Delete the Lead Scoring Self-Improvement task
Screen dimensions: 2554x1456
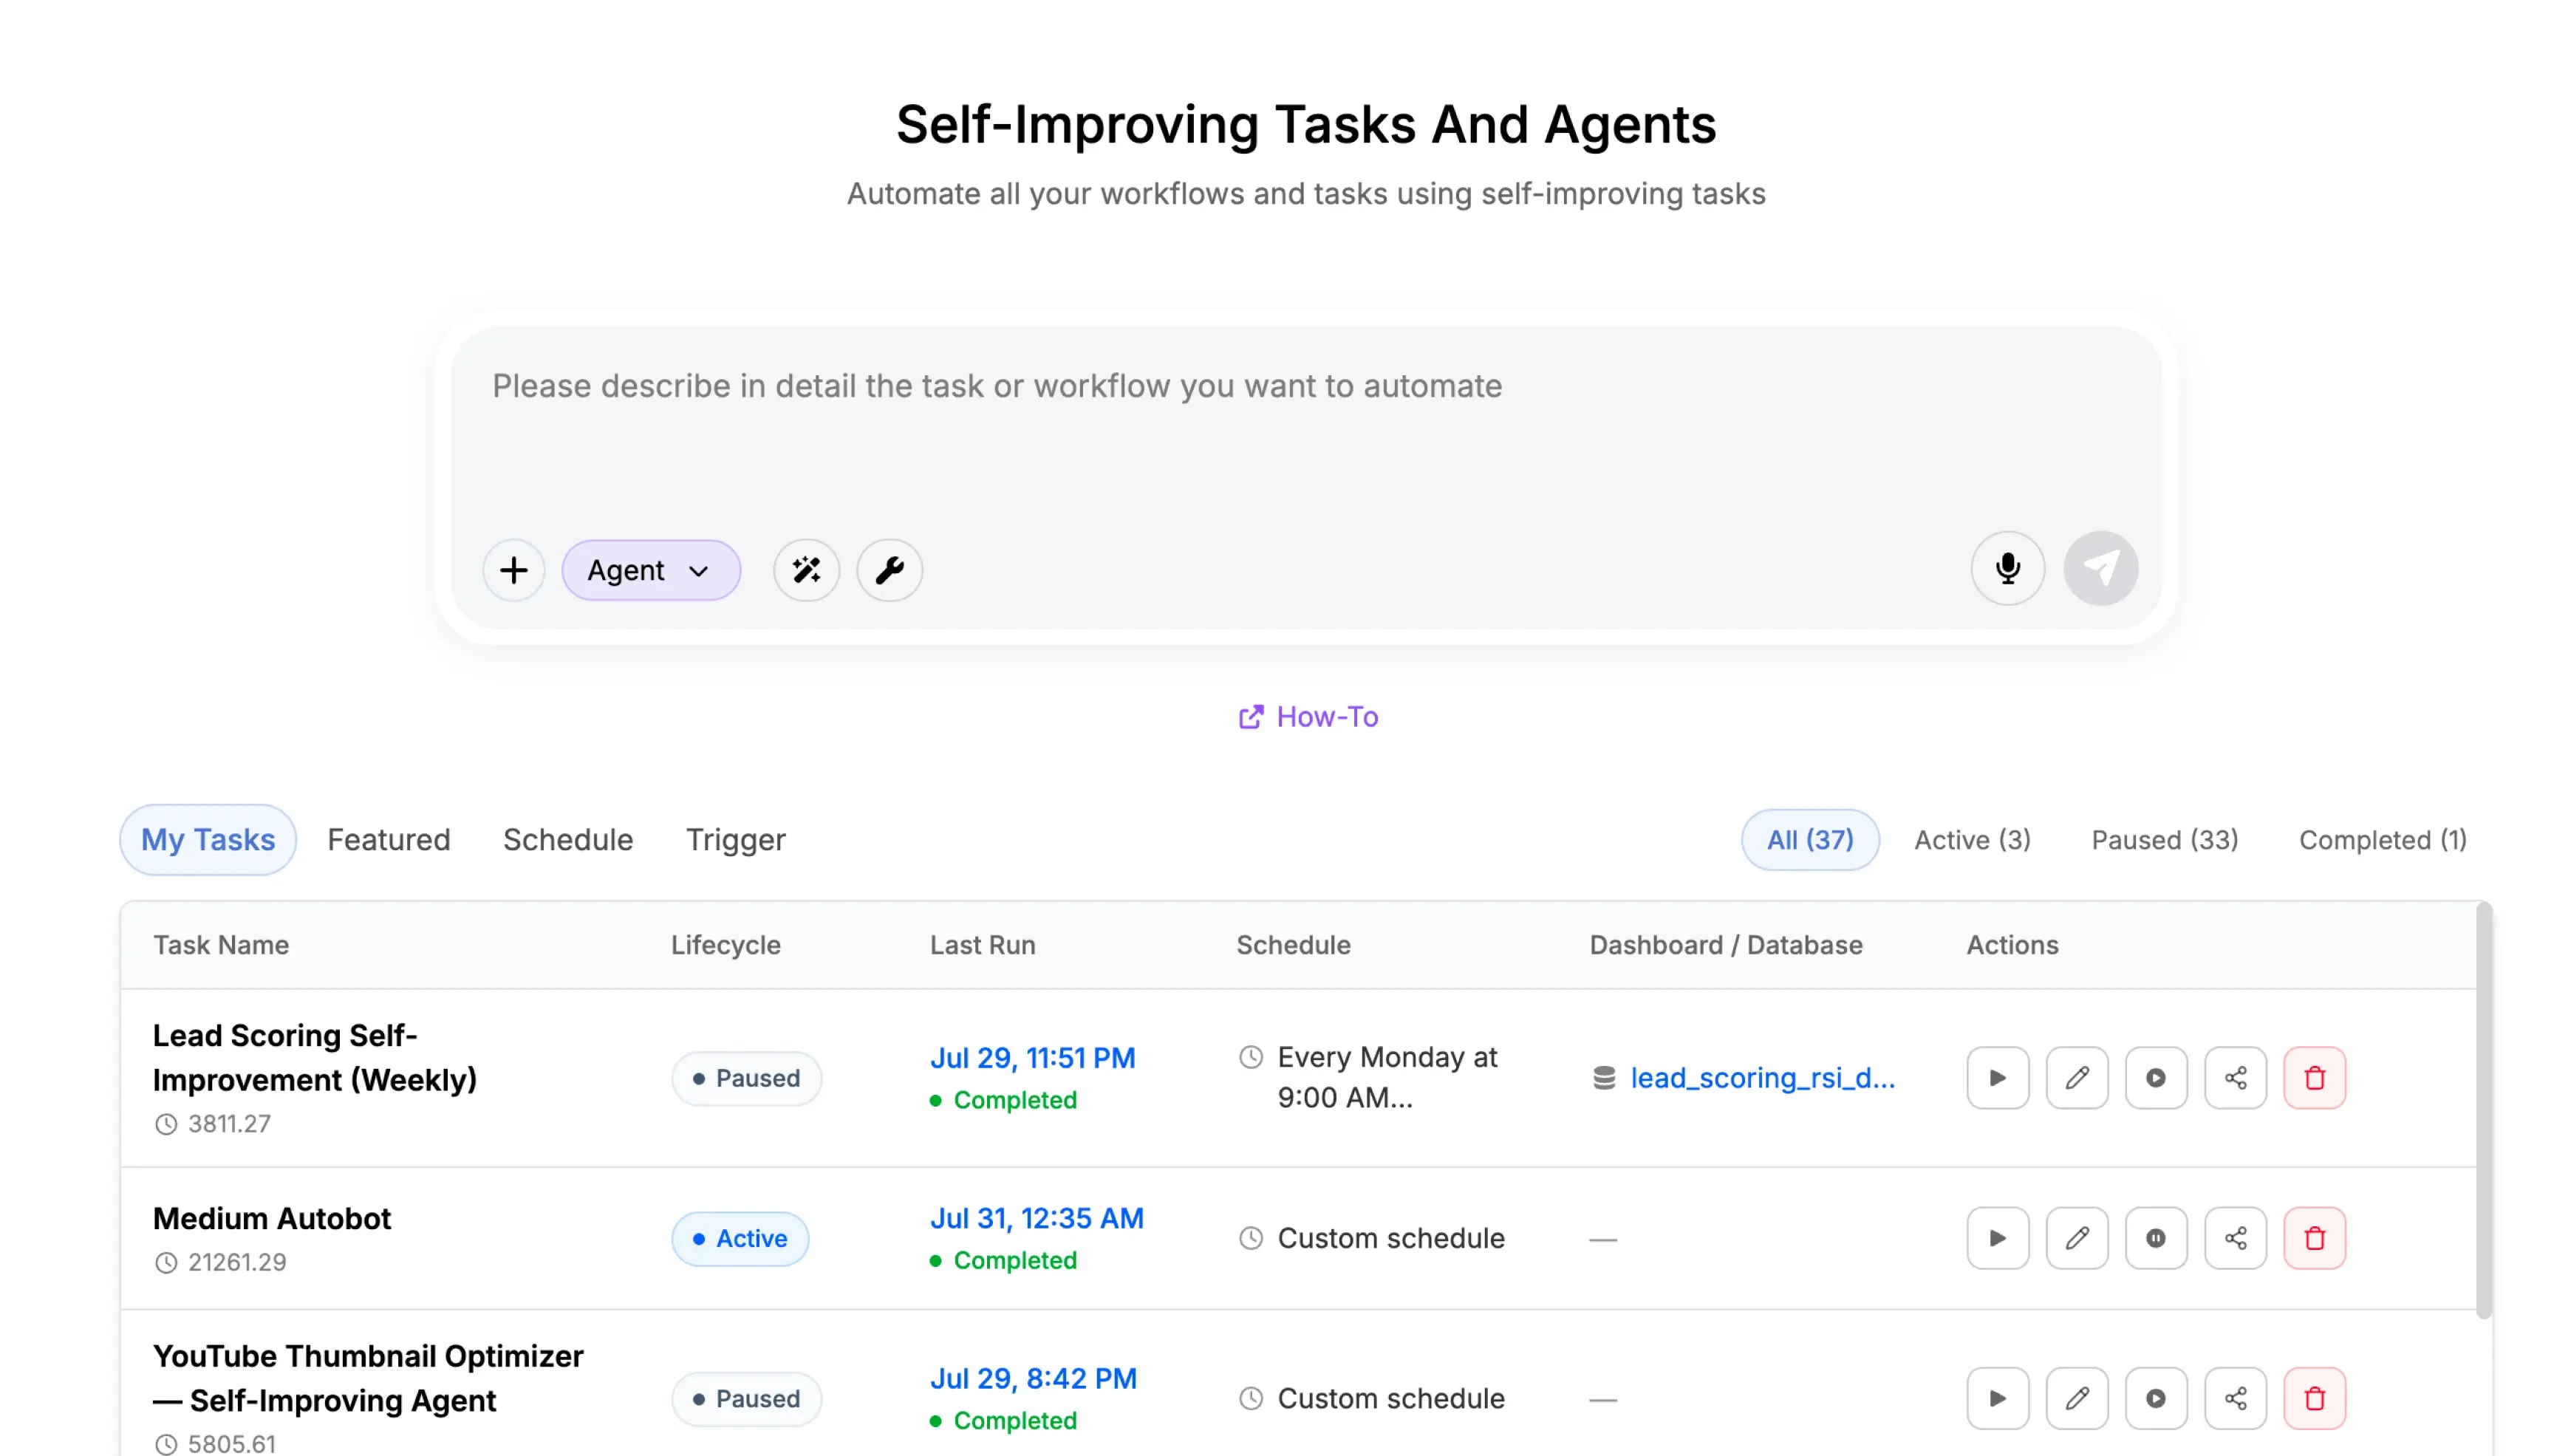(2314, 1078)
